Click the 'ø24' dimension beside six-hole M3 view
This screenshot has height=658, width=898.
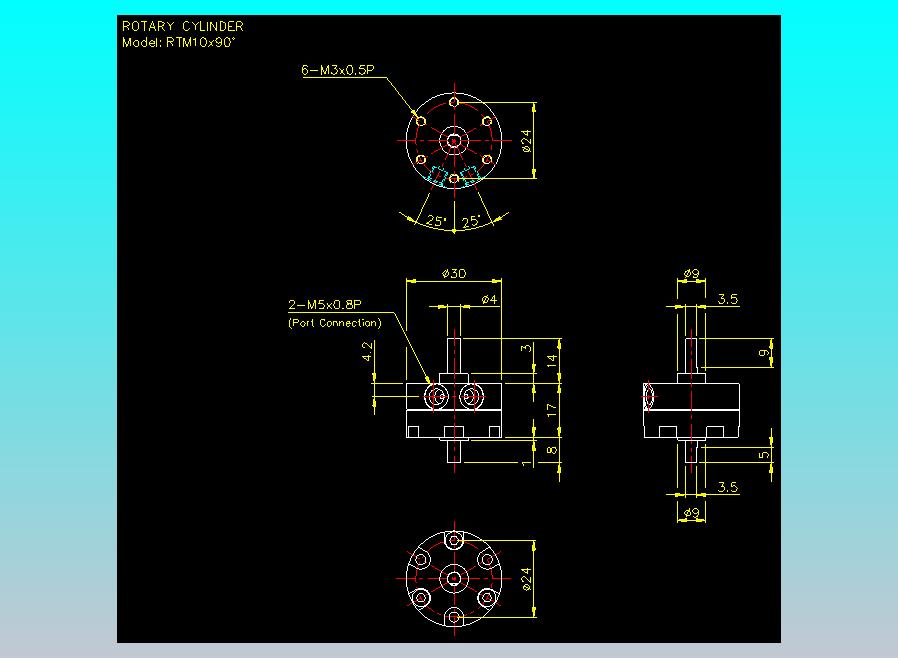(527, 141)
